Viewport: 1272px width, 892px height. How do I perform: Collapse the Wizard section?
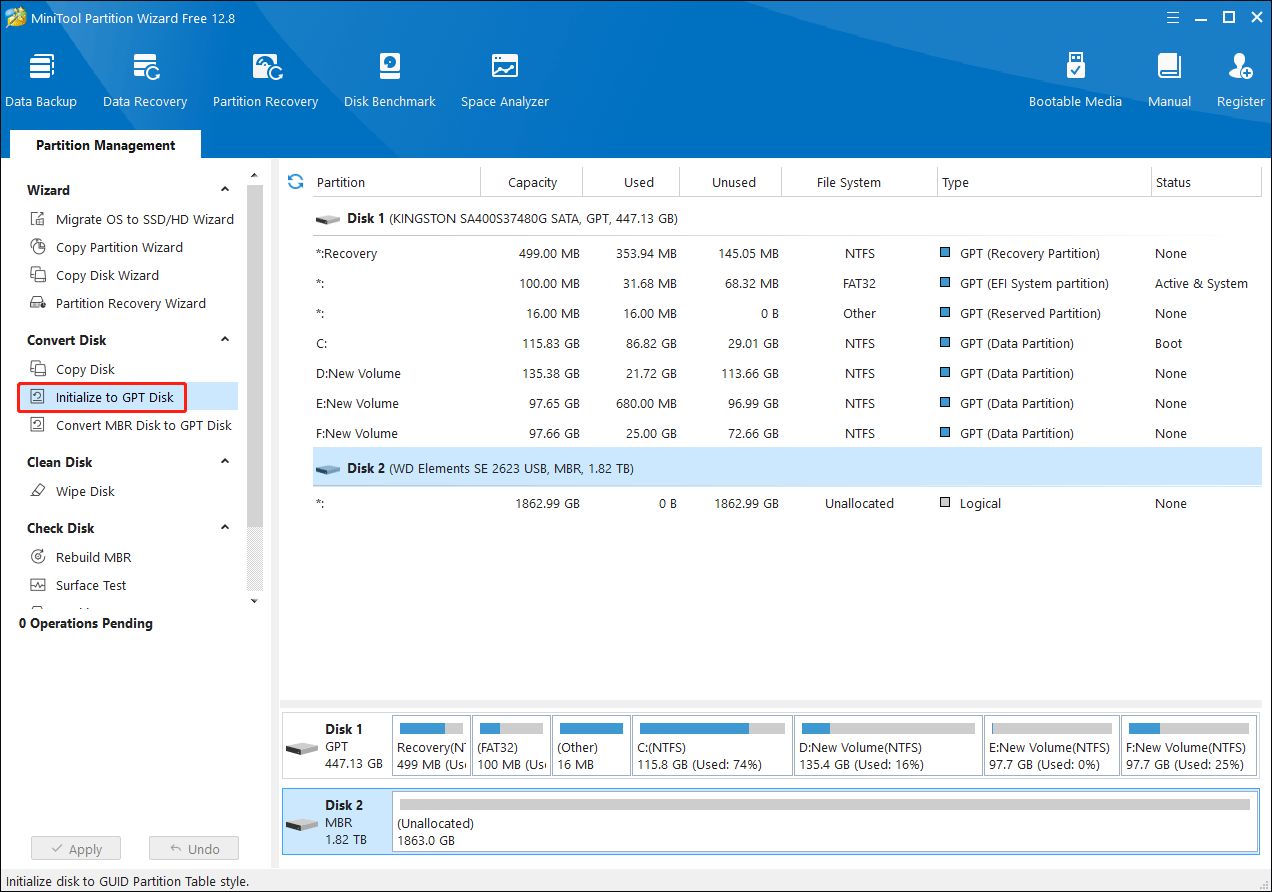(x=225, y=190)
